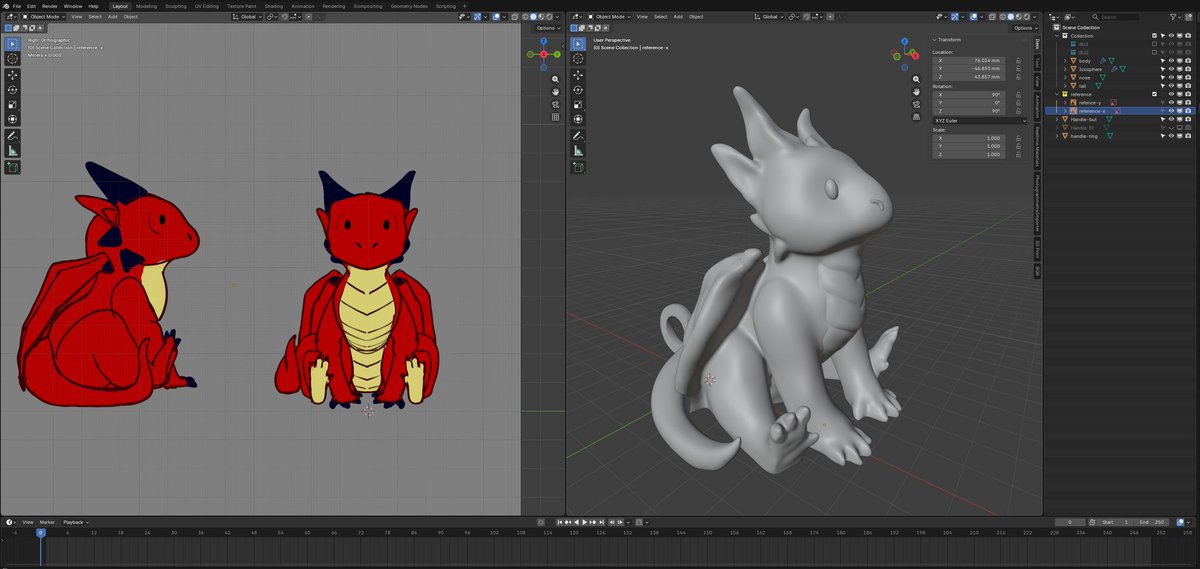The image size is (1200, 569).
Task: Switch to the Shading workspace tab
Action: pos(273,6)
